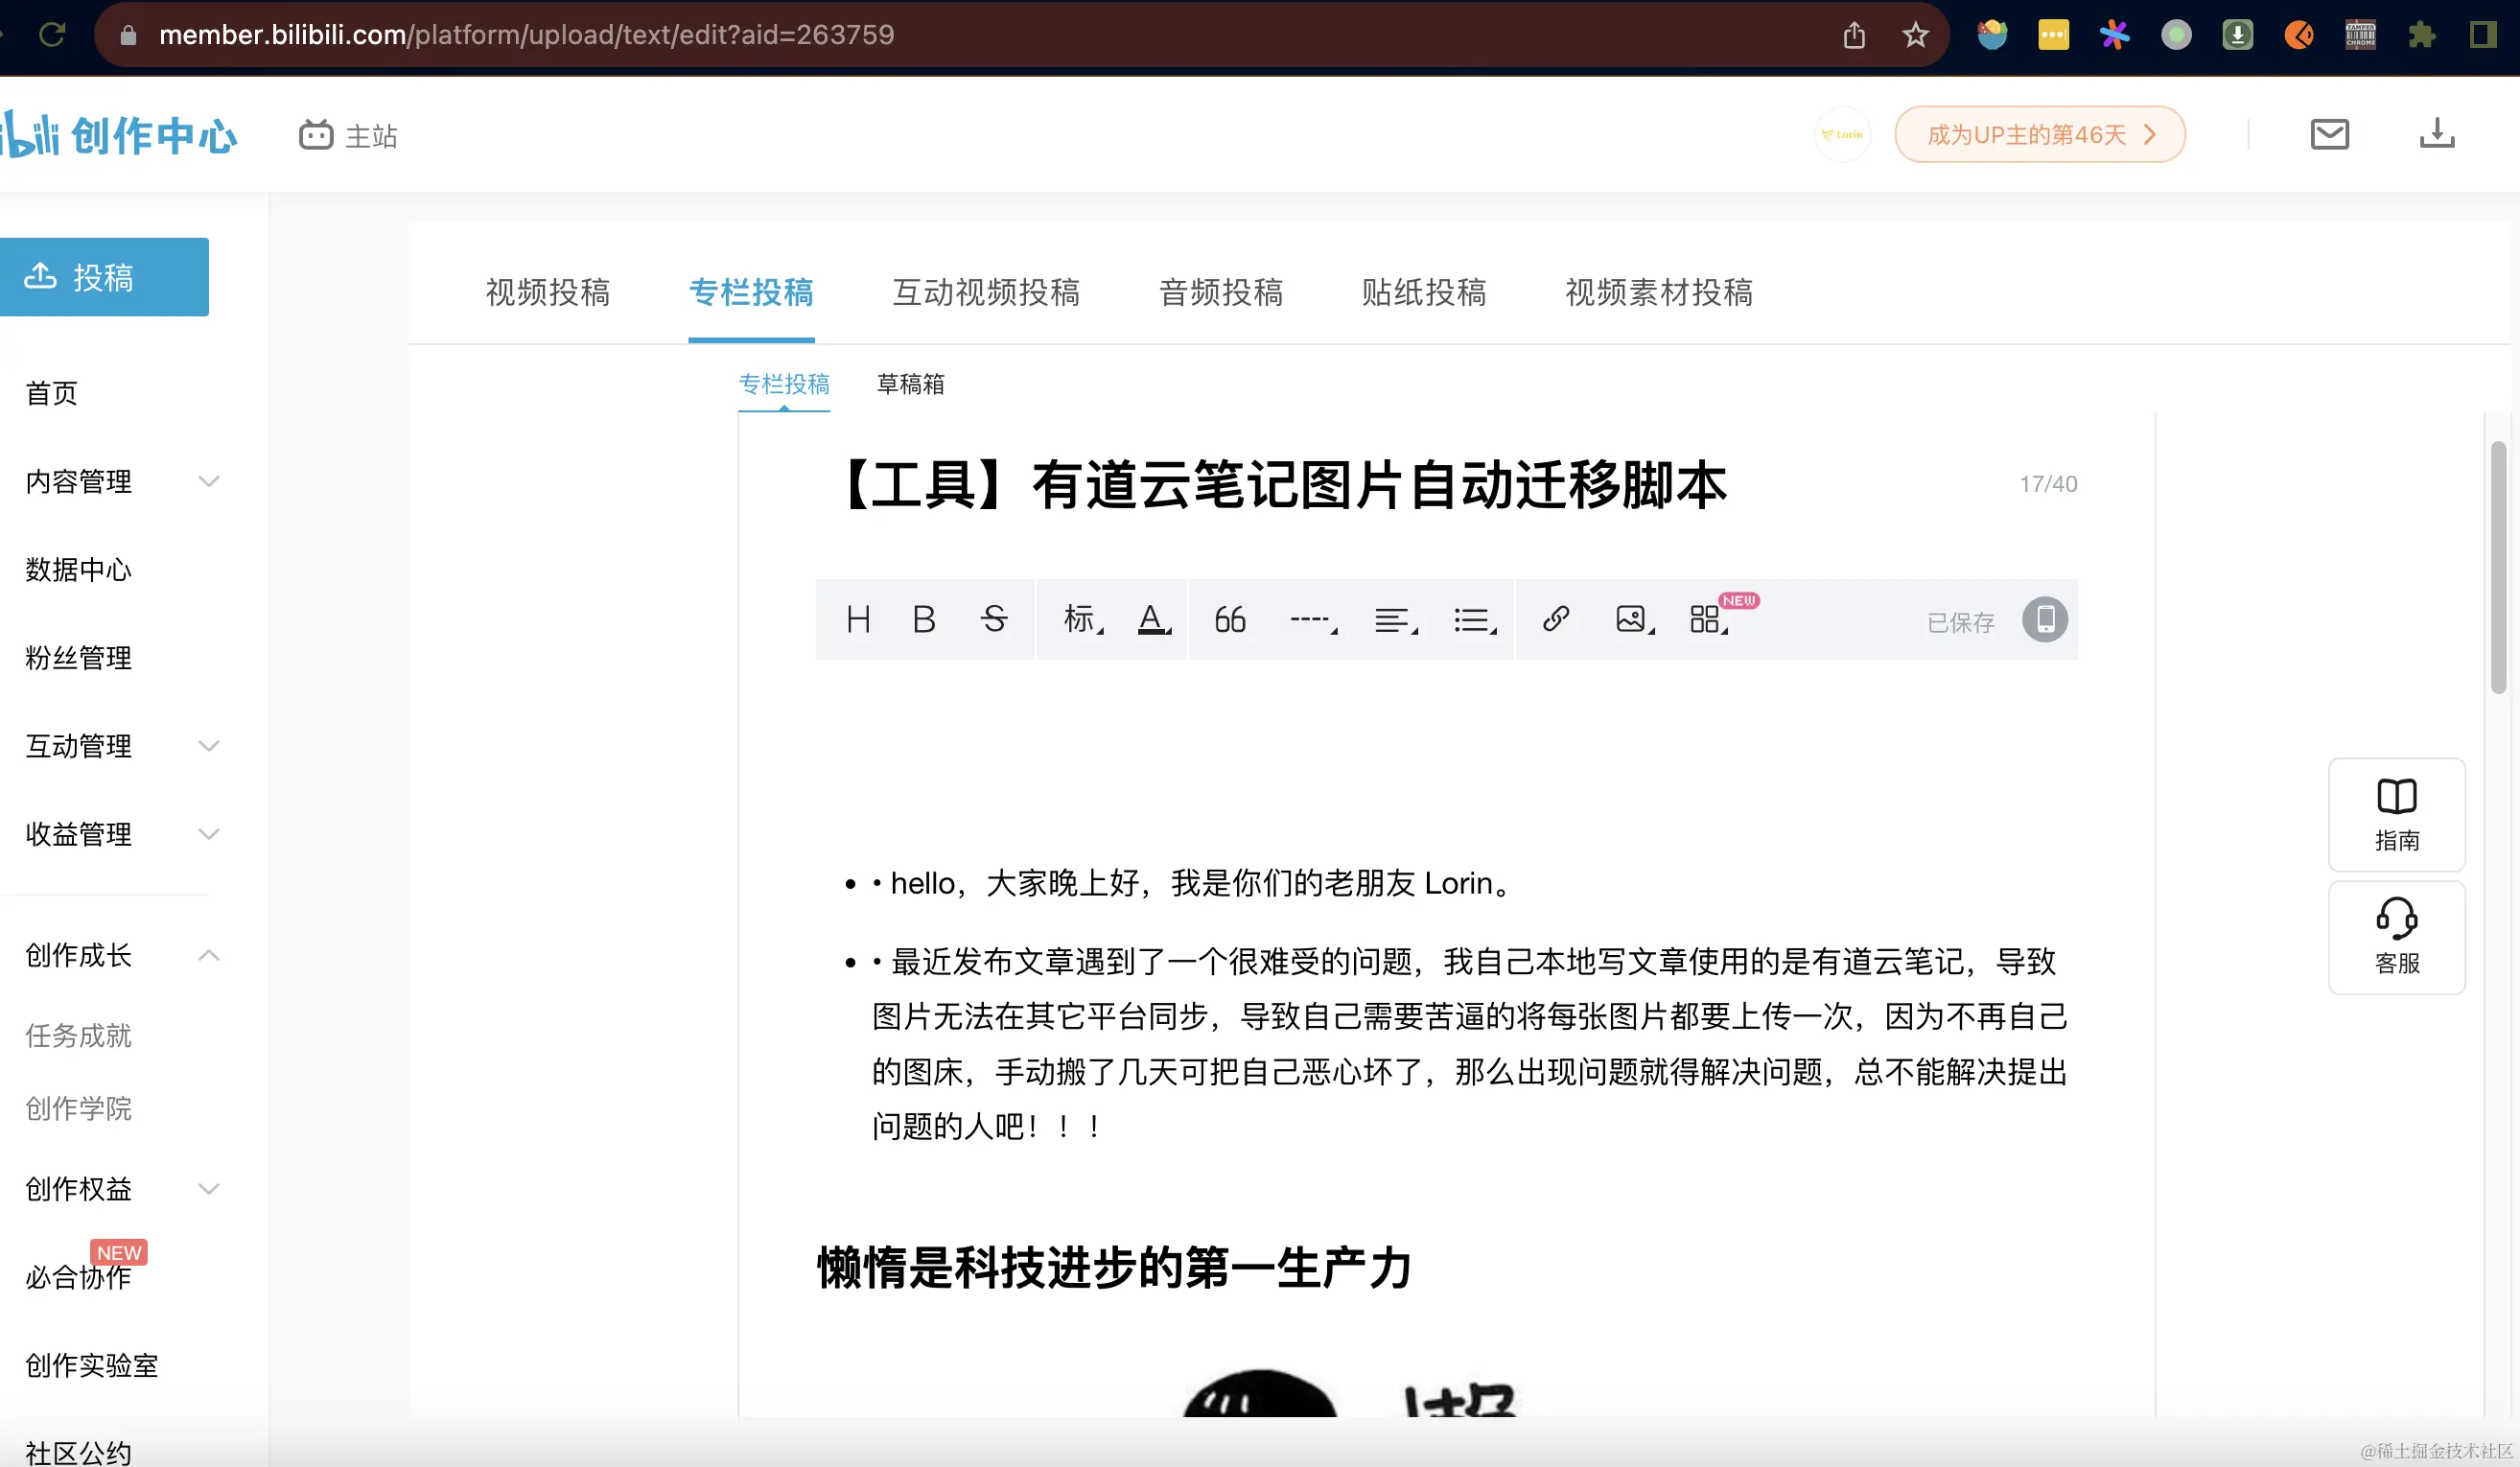Open the font size 标 tool
Viewport: 2520px width, 1467px height.
click(1083, 619)
